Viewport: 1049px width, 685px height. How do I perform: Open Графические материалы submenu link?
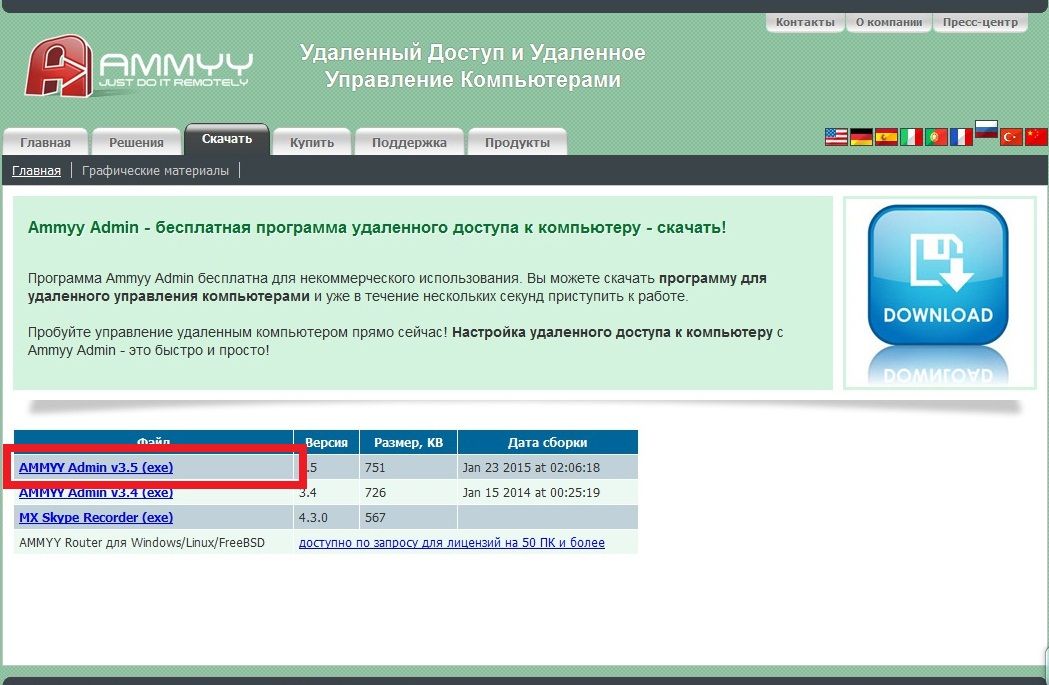click(155, 171)
